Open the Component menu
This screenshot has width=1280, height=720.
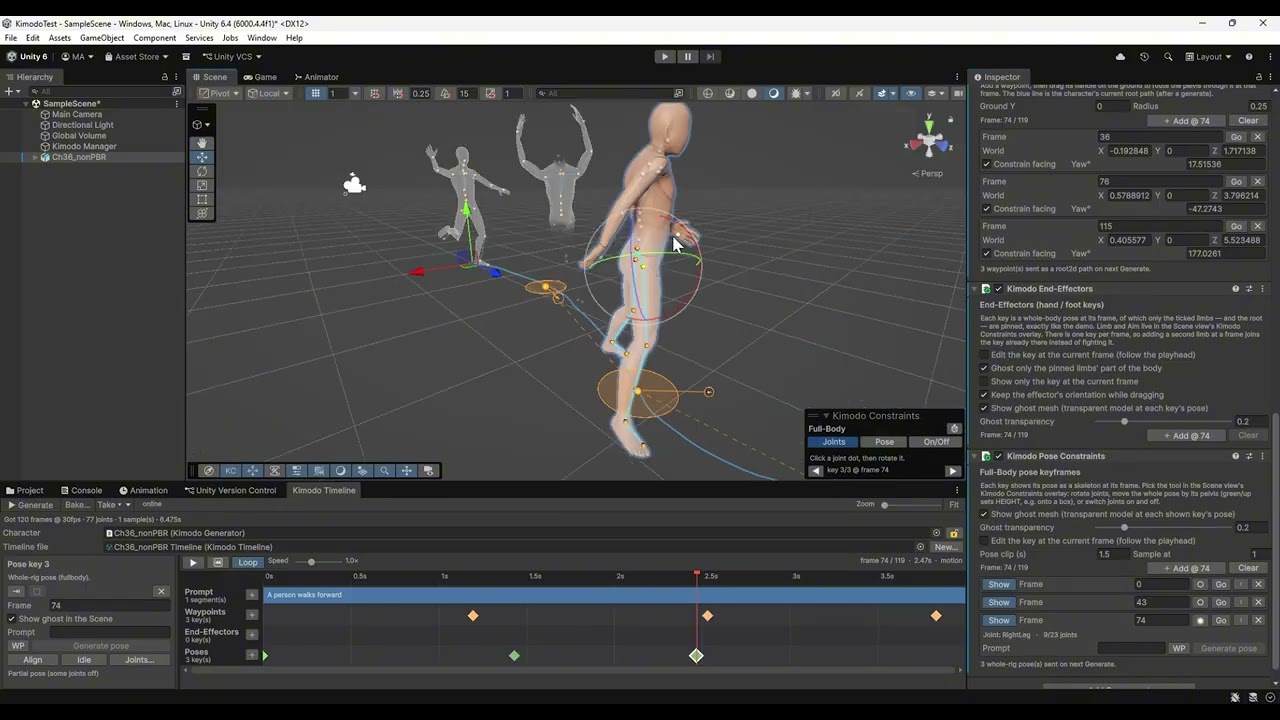(x=155, y=38)
